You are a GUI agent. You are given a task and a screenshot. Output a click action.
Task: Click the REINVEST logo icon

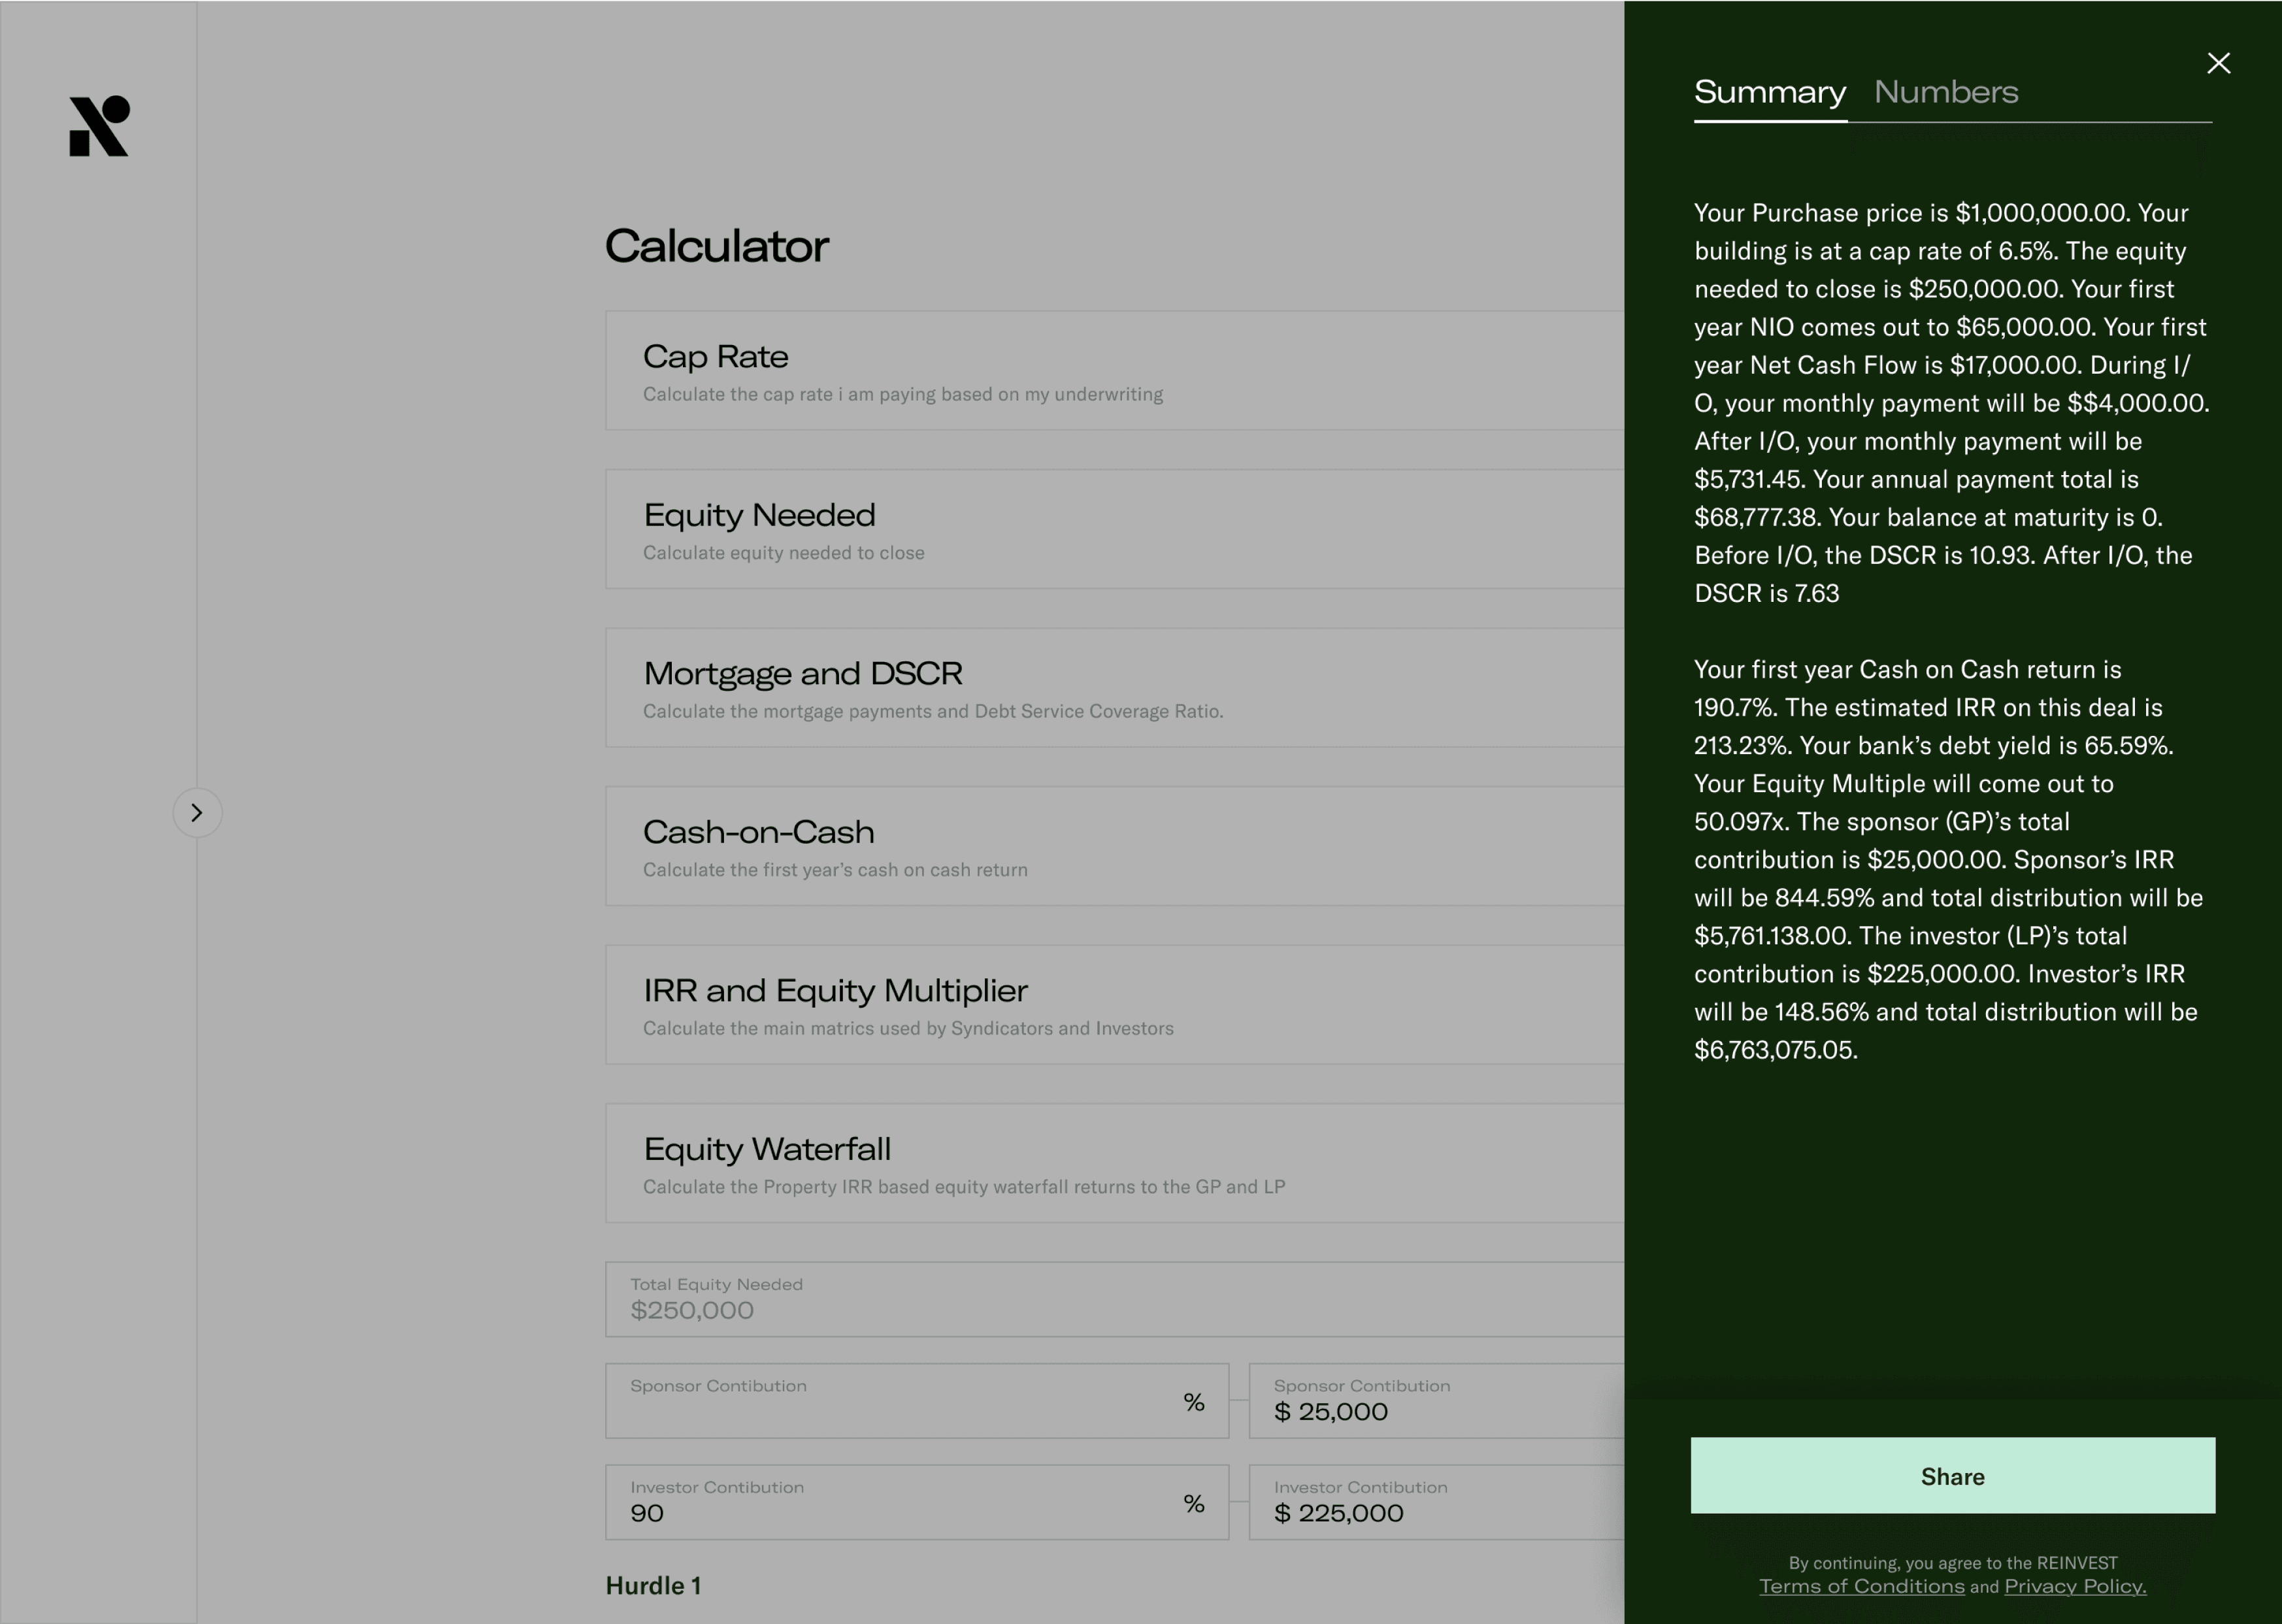point(99,126)
